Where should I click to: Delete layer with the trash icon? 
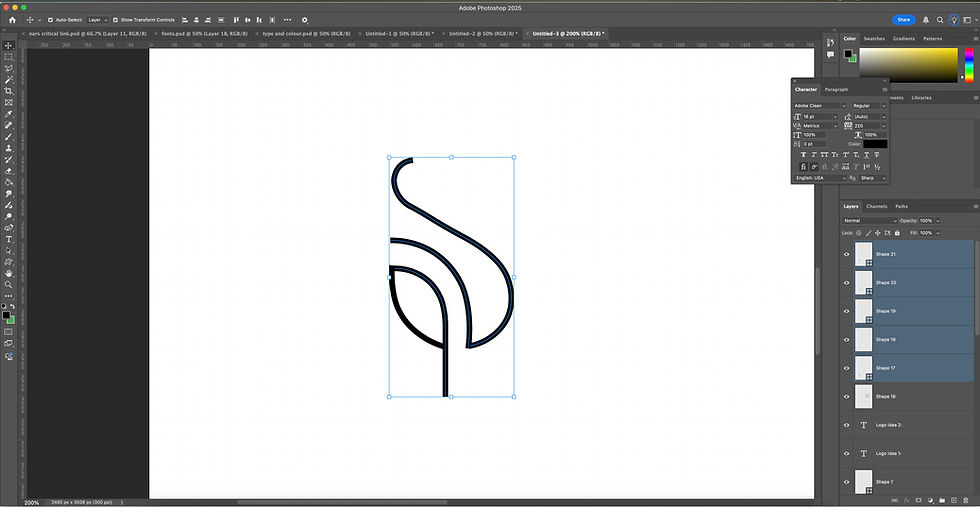click(x=966, y=500)
